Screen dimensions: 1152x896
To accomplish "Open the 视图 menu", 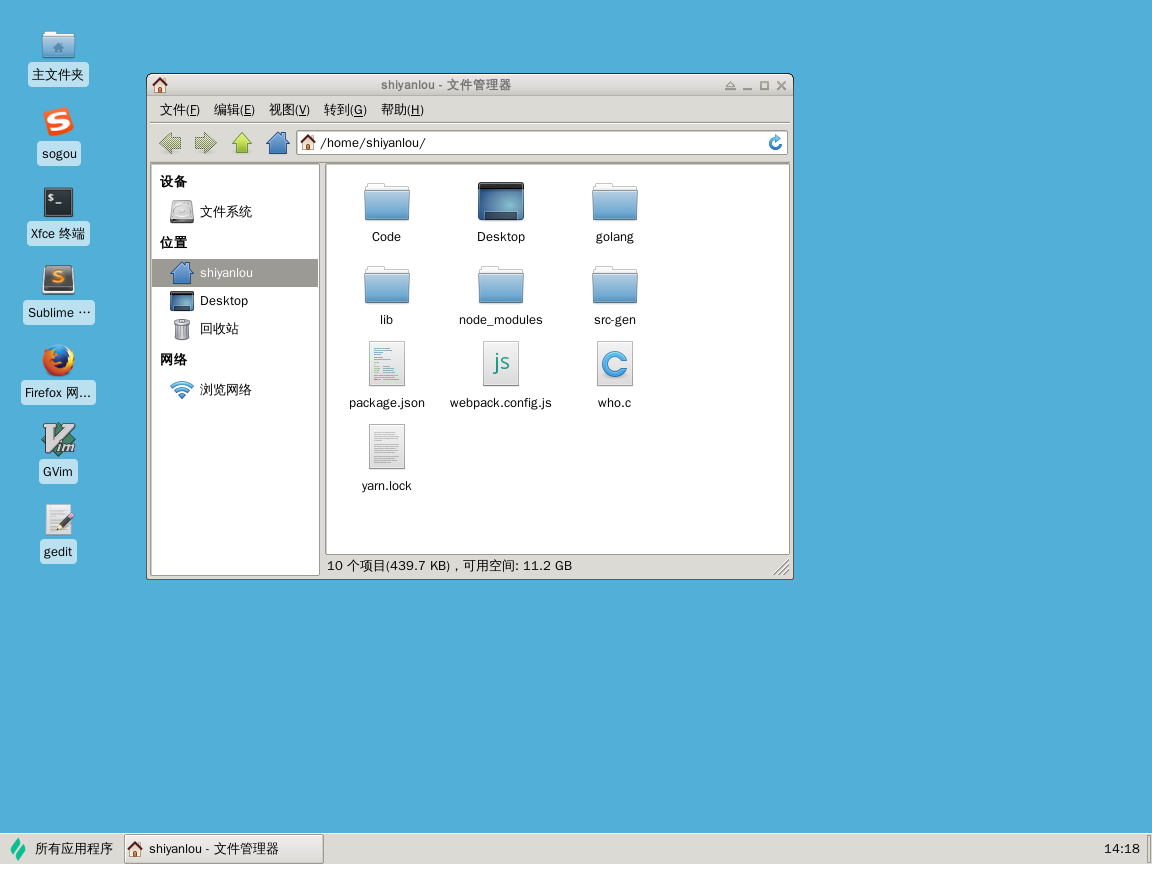I will coord(288,110).
